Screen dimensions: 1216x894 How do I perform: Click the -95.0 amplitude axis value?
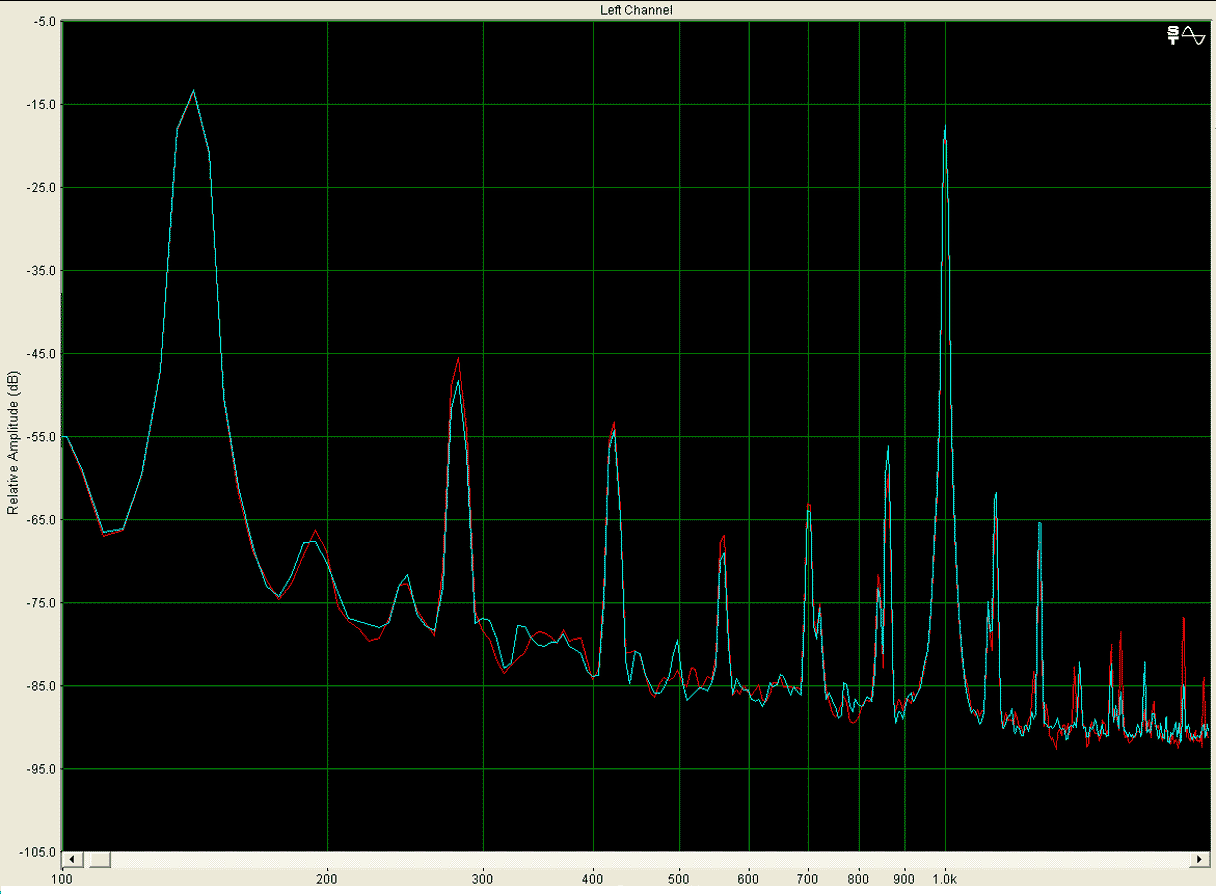point(39,768)
